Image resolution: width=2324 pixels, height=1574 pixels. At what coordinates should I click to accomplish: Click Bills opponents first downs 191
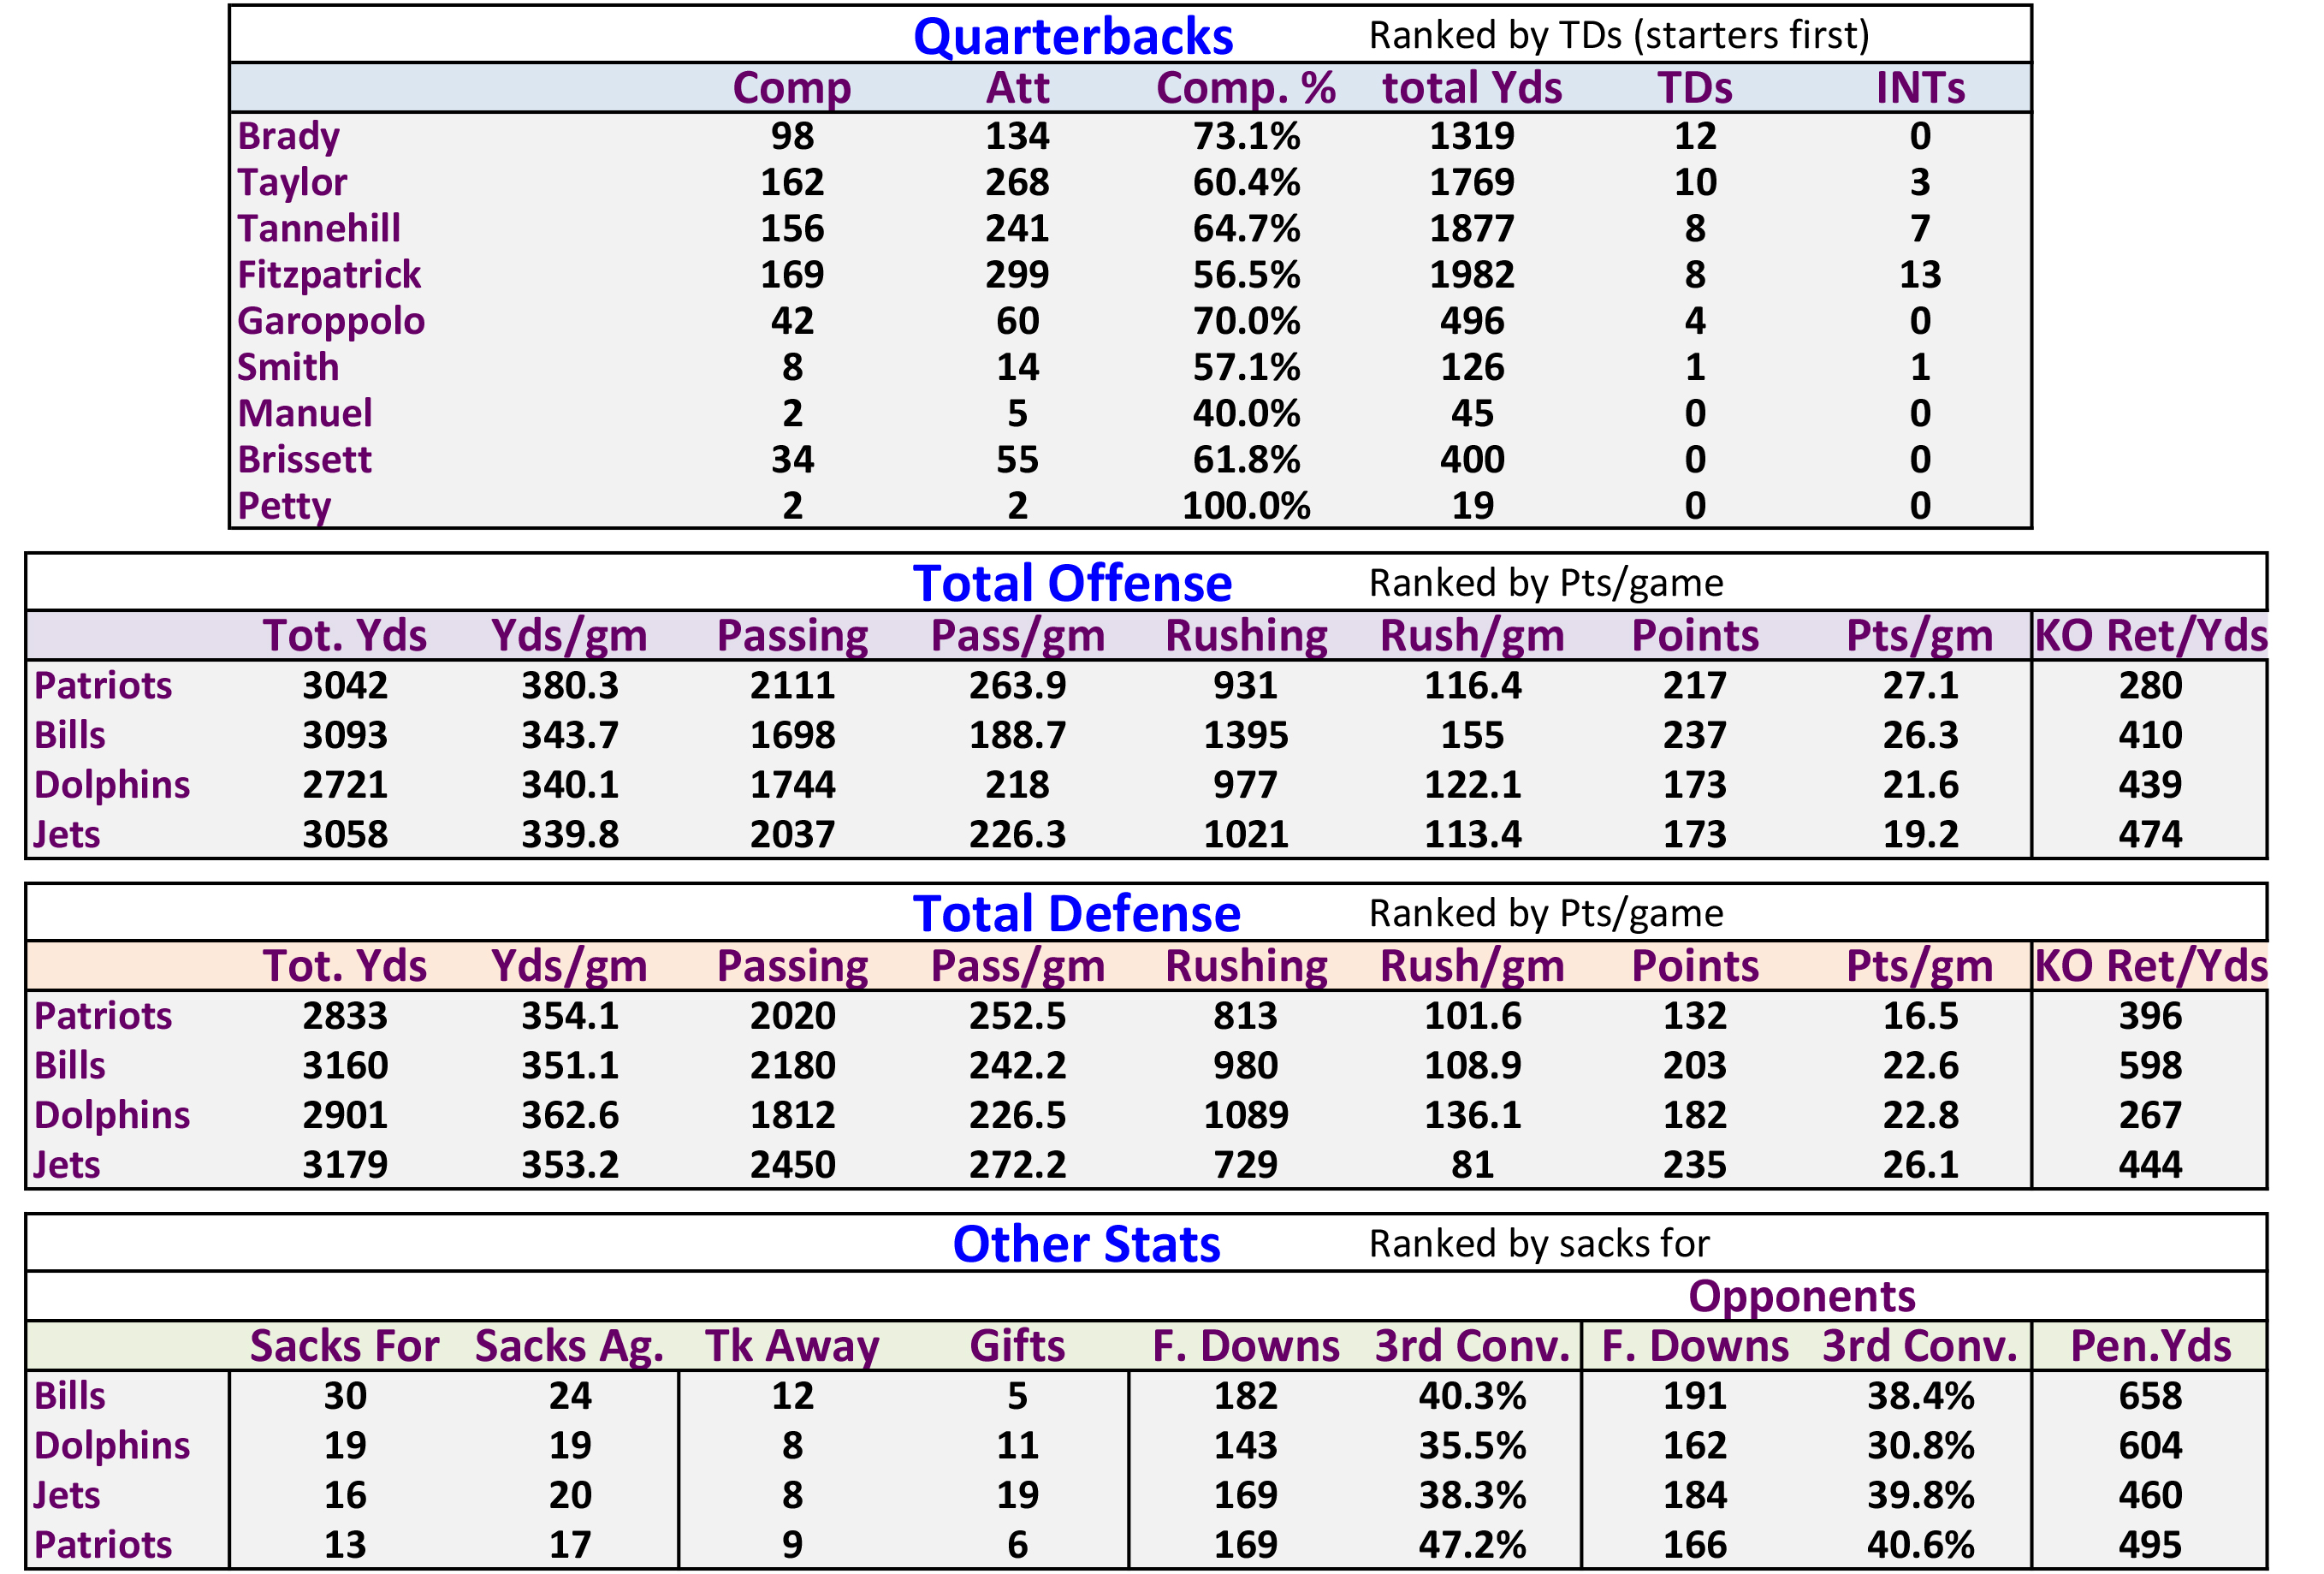click(x=1694, y=1395)
